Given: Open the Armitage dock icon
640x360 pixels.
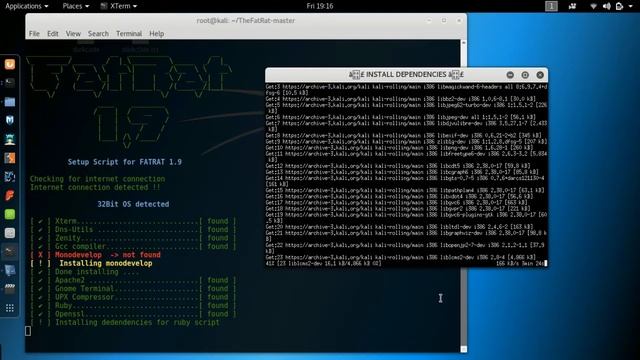Looking at the screenshot, I should pyautogui.click(x=10, y=139).
